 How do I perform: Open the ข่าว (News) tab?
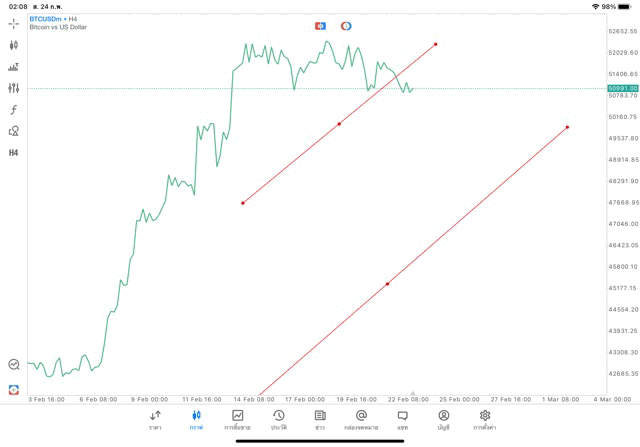coord(320,420)
